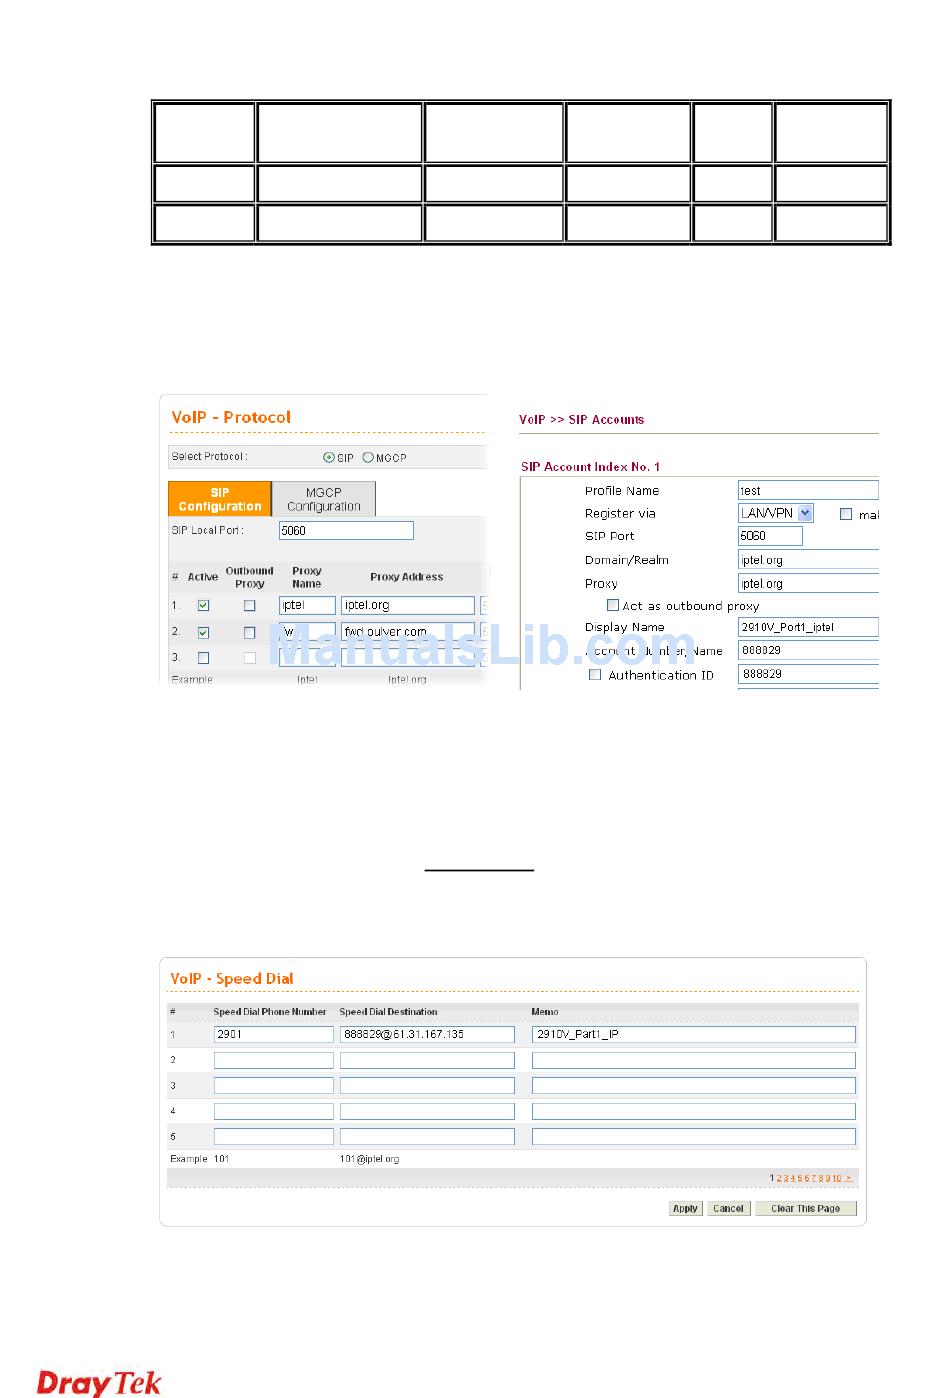Select the MGCP protocol radio button
The image size is (950, 1398).
(368, 458)
